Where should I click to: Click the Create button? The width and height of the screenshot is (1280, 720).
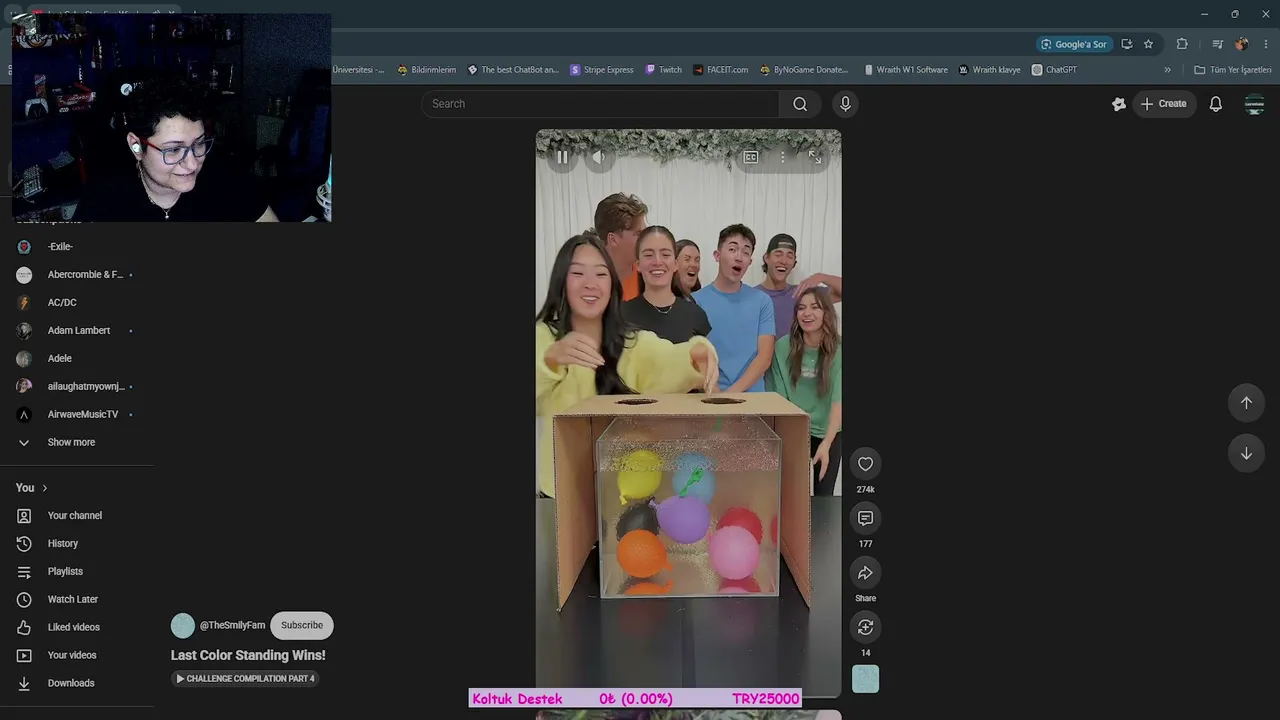[x=1164, y=104]
